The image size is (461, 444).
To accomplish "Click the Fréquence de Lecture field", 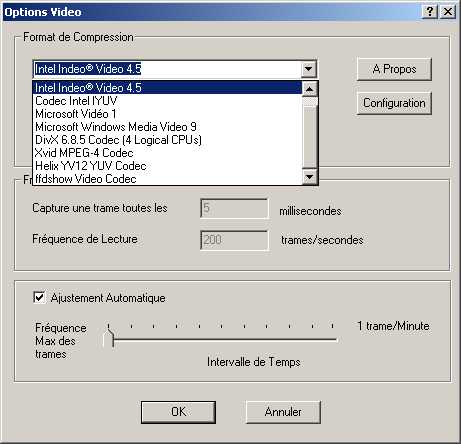I will 234,240.
